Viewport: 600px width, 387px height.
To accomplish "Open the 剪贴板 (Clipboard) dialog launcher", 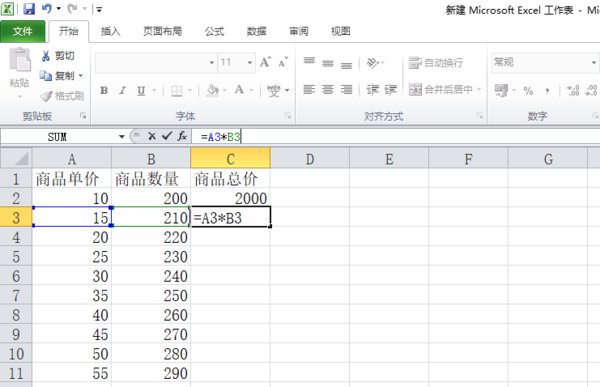I will tap(83, 116).
